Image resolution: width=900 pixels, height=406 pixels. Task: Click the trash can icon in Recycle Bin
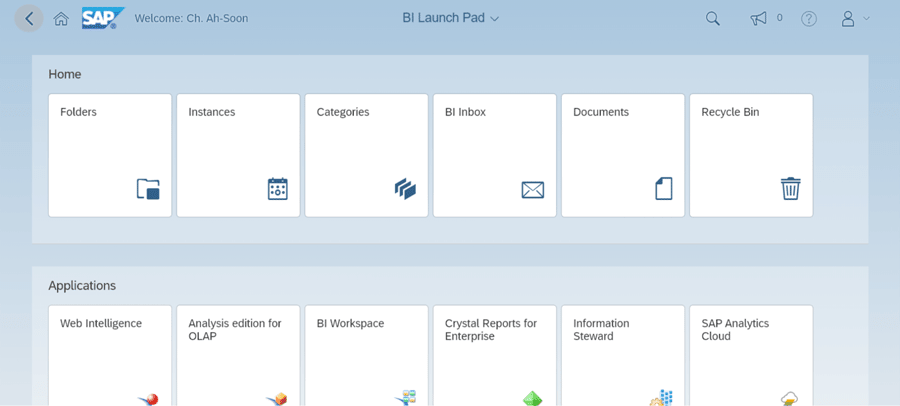(790, 188)
